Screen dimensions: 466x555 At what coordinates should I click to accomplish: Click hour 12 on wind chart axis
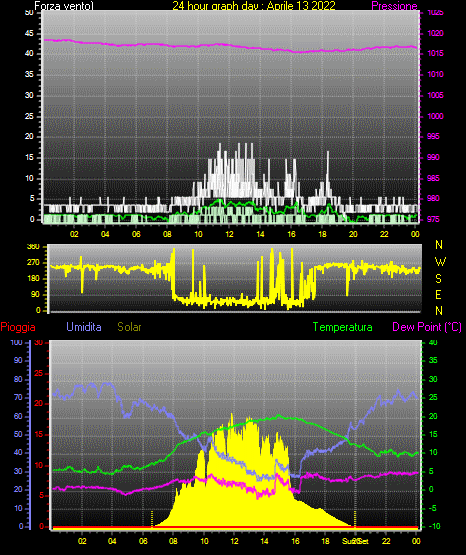[229, 234]
